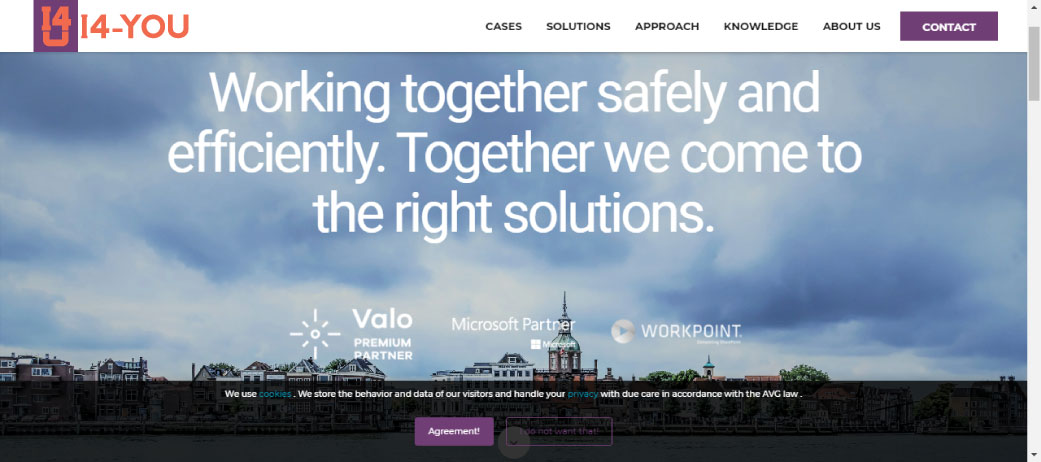Image resolution: width=1041 pixels, height=462 pixels.
Task: Open the Cases menu item
Action: [x=503, y=27]
